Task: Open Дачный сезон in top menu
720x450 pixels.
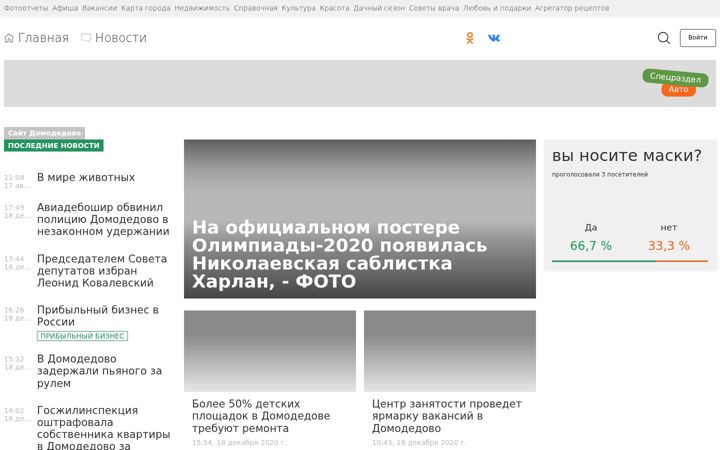Action: pos(379,8)
